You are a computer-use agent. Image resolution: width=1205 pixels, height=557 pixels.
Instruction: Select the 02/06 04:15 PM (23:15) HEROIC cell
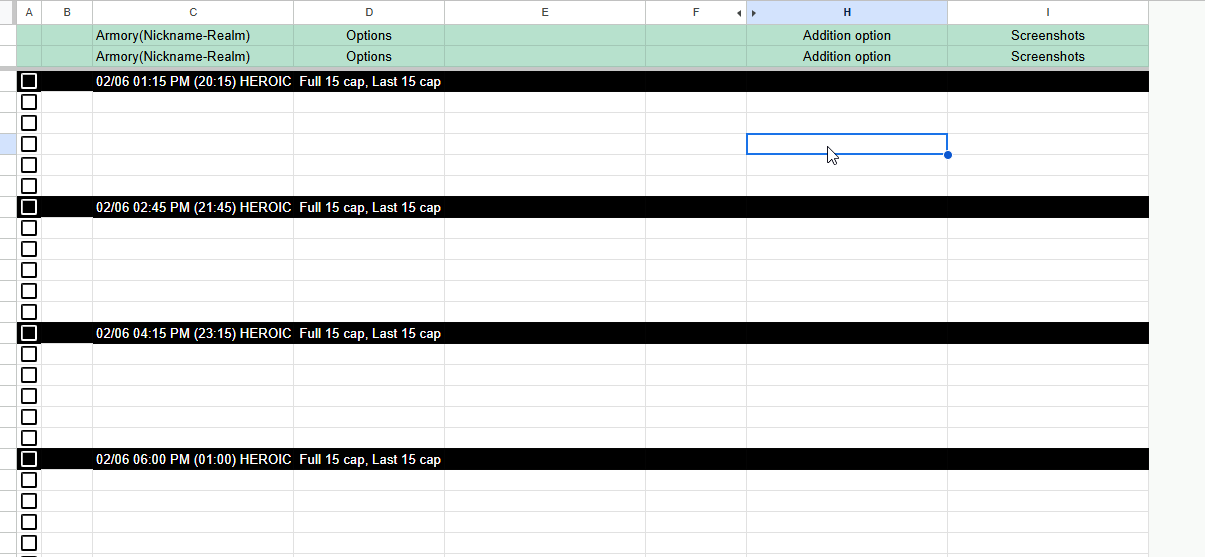click(193, 333)
